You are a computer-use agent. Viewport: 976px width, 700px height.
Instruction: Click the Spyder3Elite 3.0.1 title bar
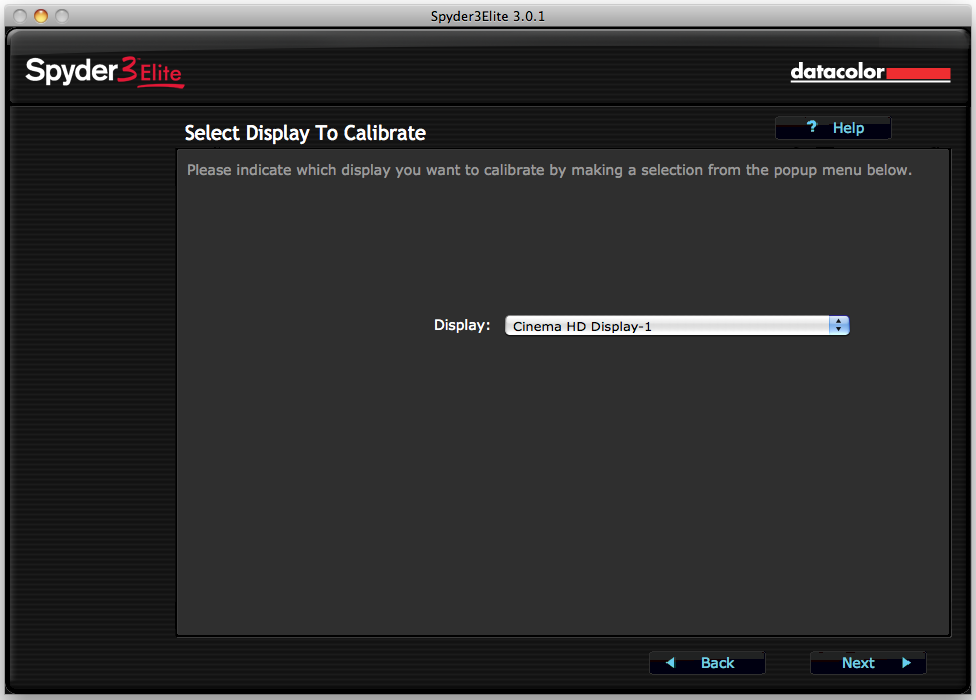coord(488,16)
